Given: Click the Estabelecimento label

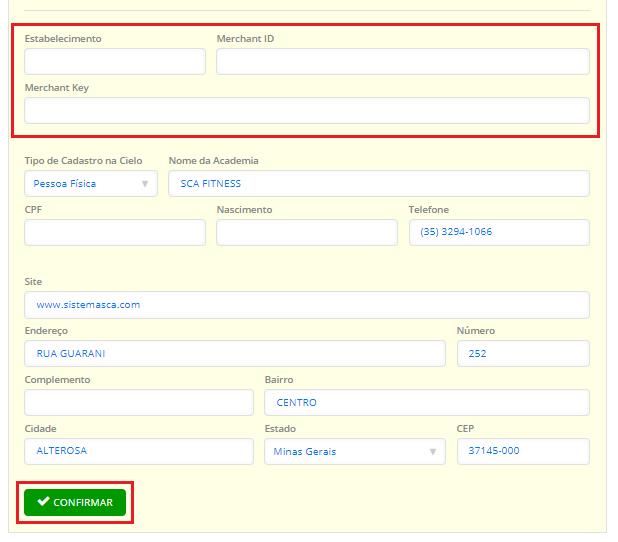Looking at the screenshot, I should 63,39.
